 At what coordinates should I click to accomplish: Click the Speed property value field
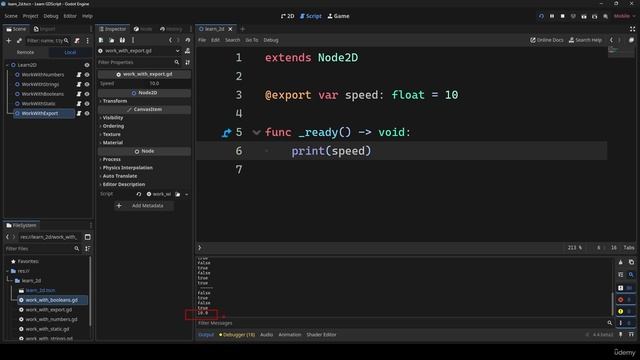coord(167,83)
